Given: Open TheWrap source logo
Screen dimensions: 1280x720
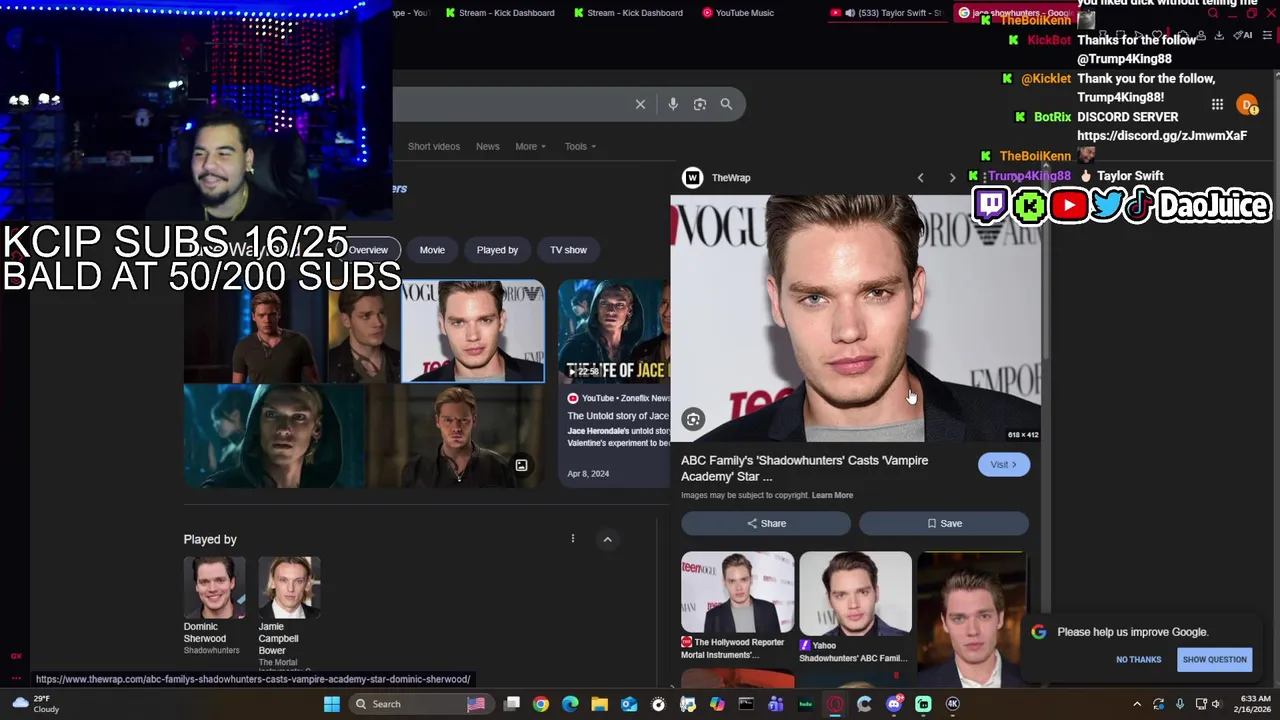Looking at the screenshot, I should (692, 178).
